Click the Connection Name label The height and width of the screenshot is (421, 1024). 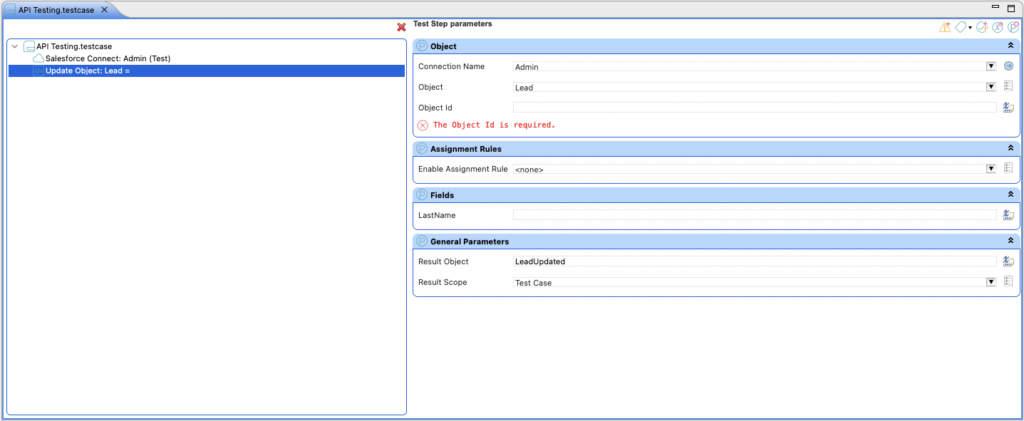pos(451,67)
